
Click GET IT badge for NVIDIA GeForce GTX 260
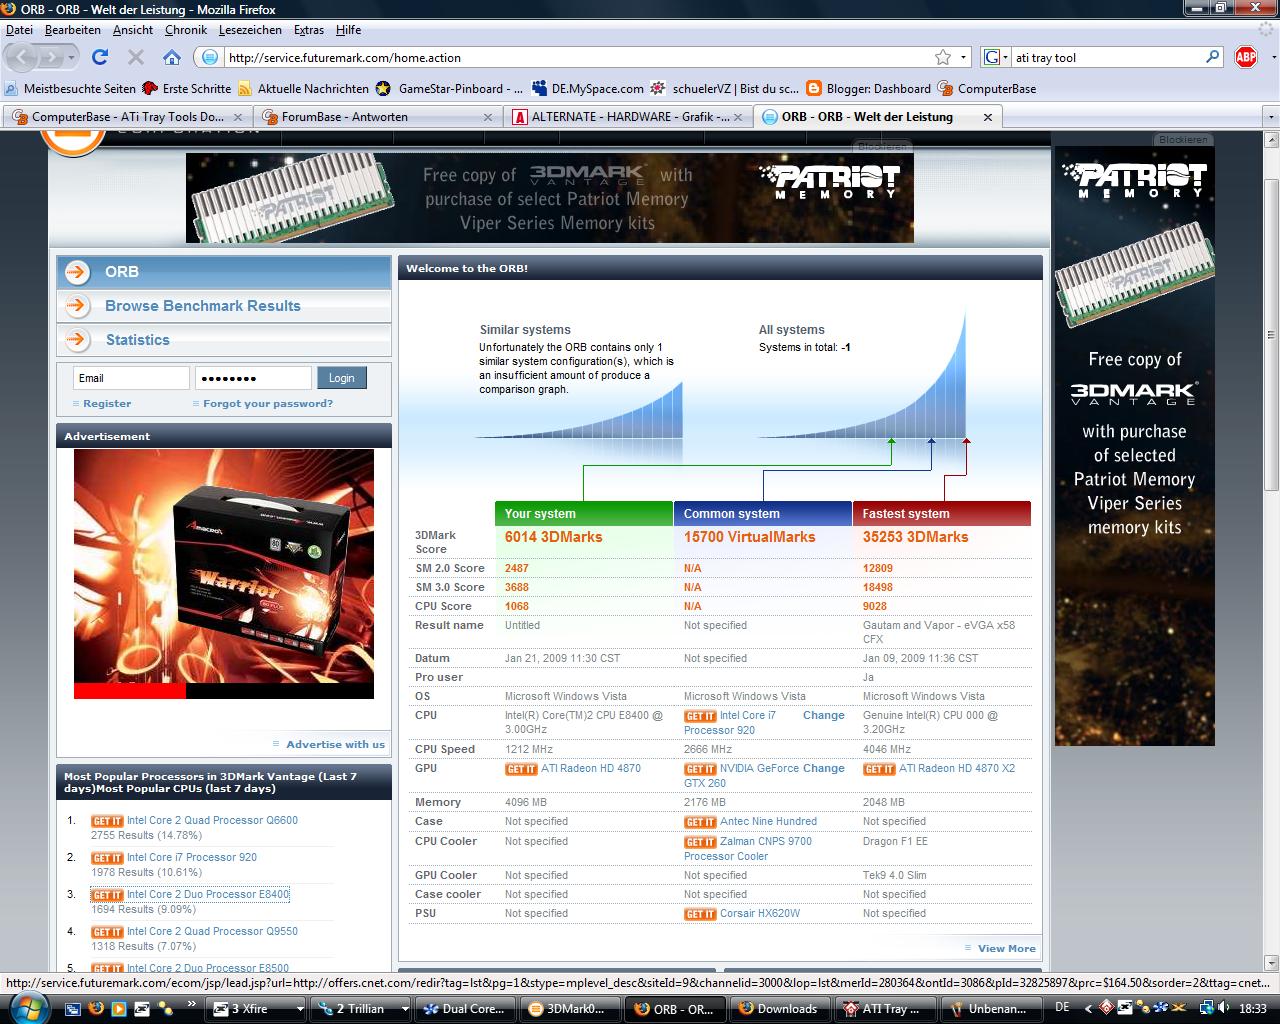coord(700,769)
